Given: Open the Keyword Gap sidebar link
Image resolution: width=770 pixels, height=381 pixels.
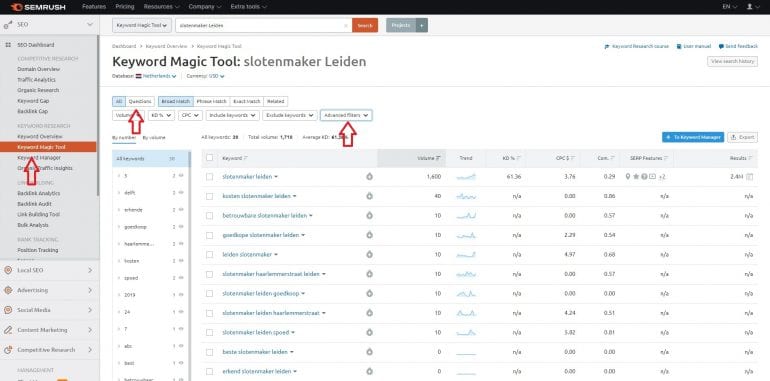Looking at the screenshot, I should [33, 101].
